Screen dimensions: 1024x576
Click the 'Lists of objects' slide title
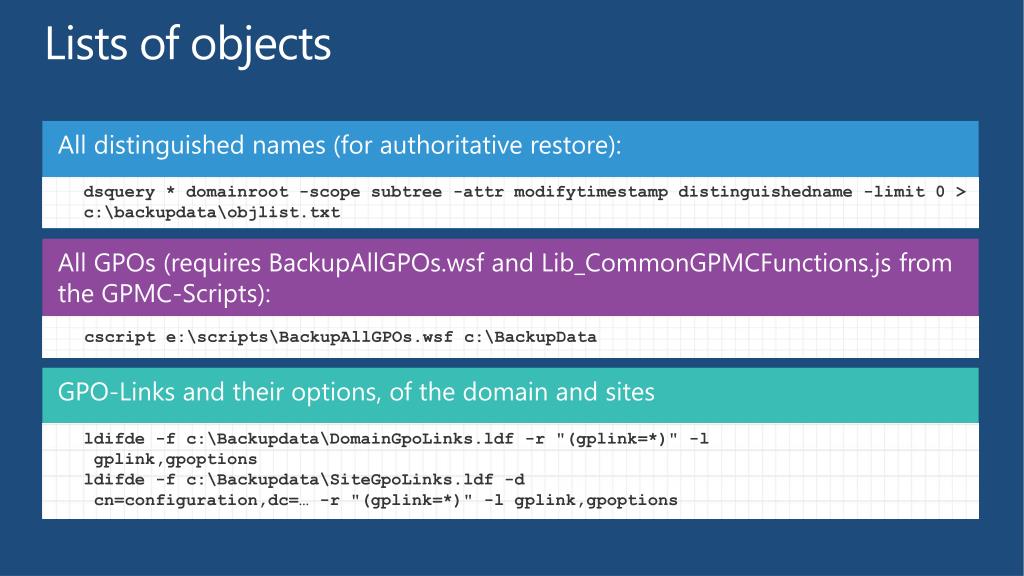pos(188,44)
